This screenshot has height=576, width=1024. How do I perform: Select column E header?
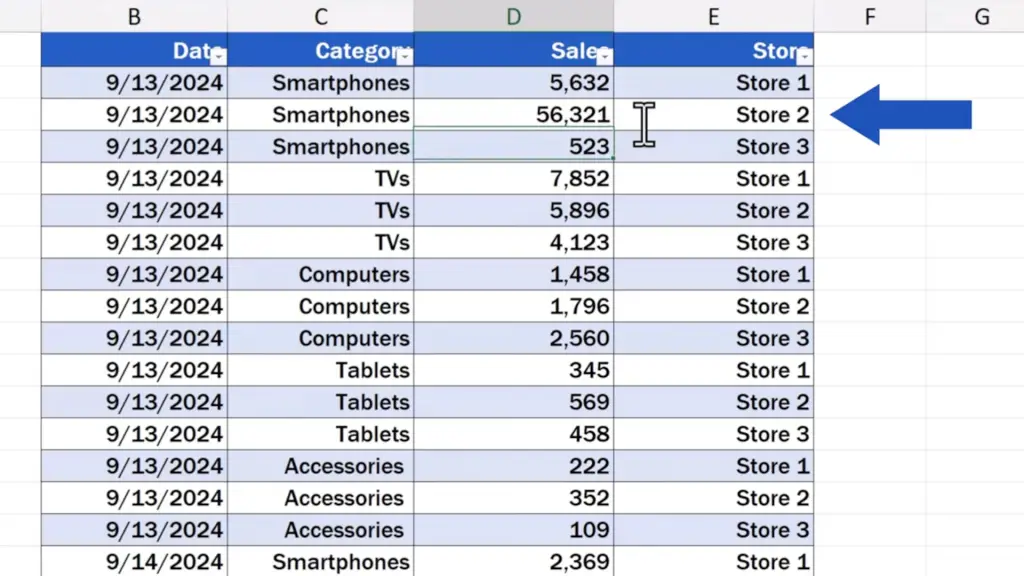click(714, 16)
